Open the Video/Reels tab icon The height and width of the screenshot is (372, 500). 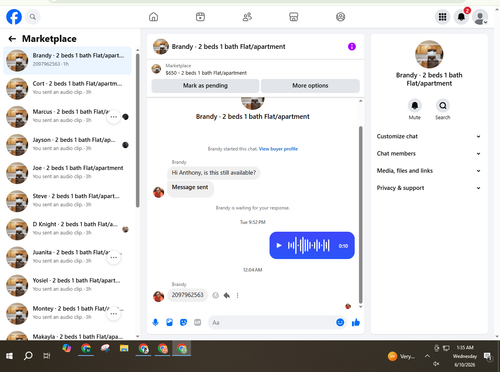pyautogui.click(x=200, y=17)
